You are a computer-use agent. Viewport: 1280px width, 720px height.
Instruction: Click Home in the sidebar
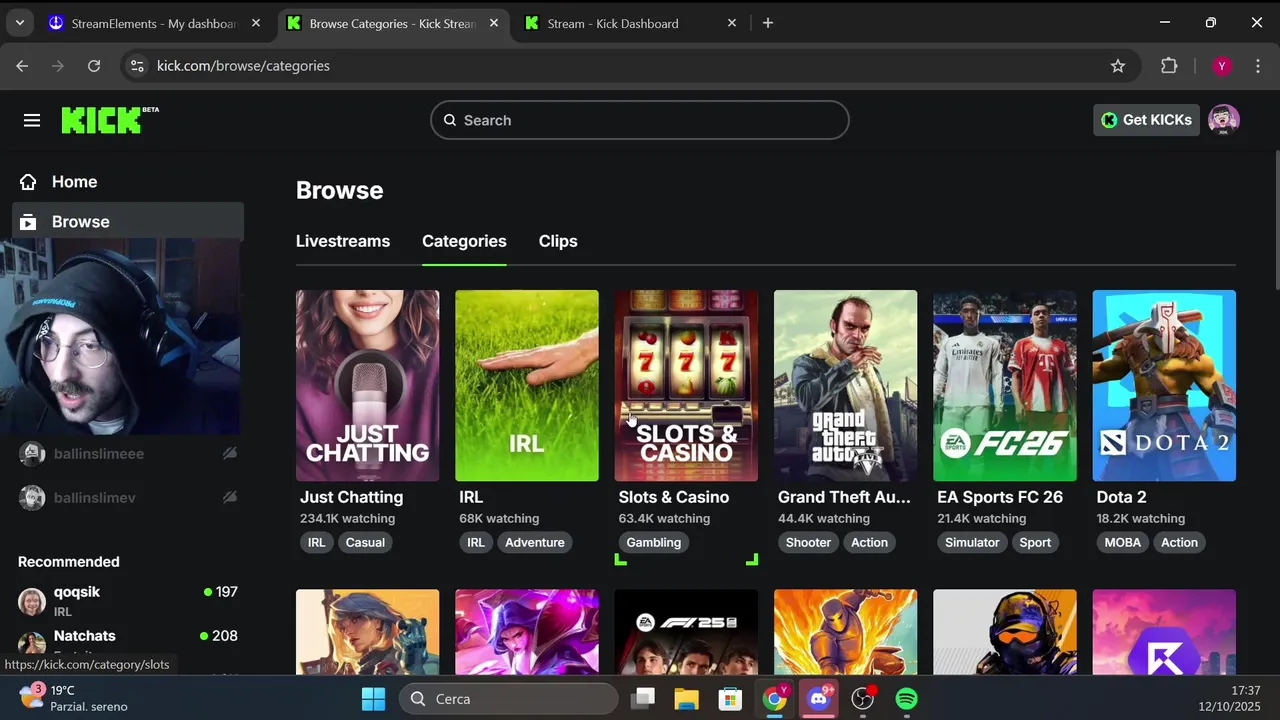coord(128,182)
